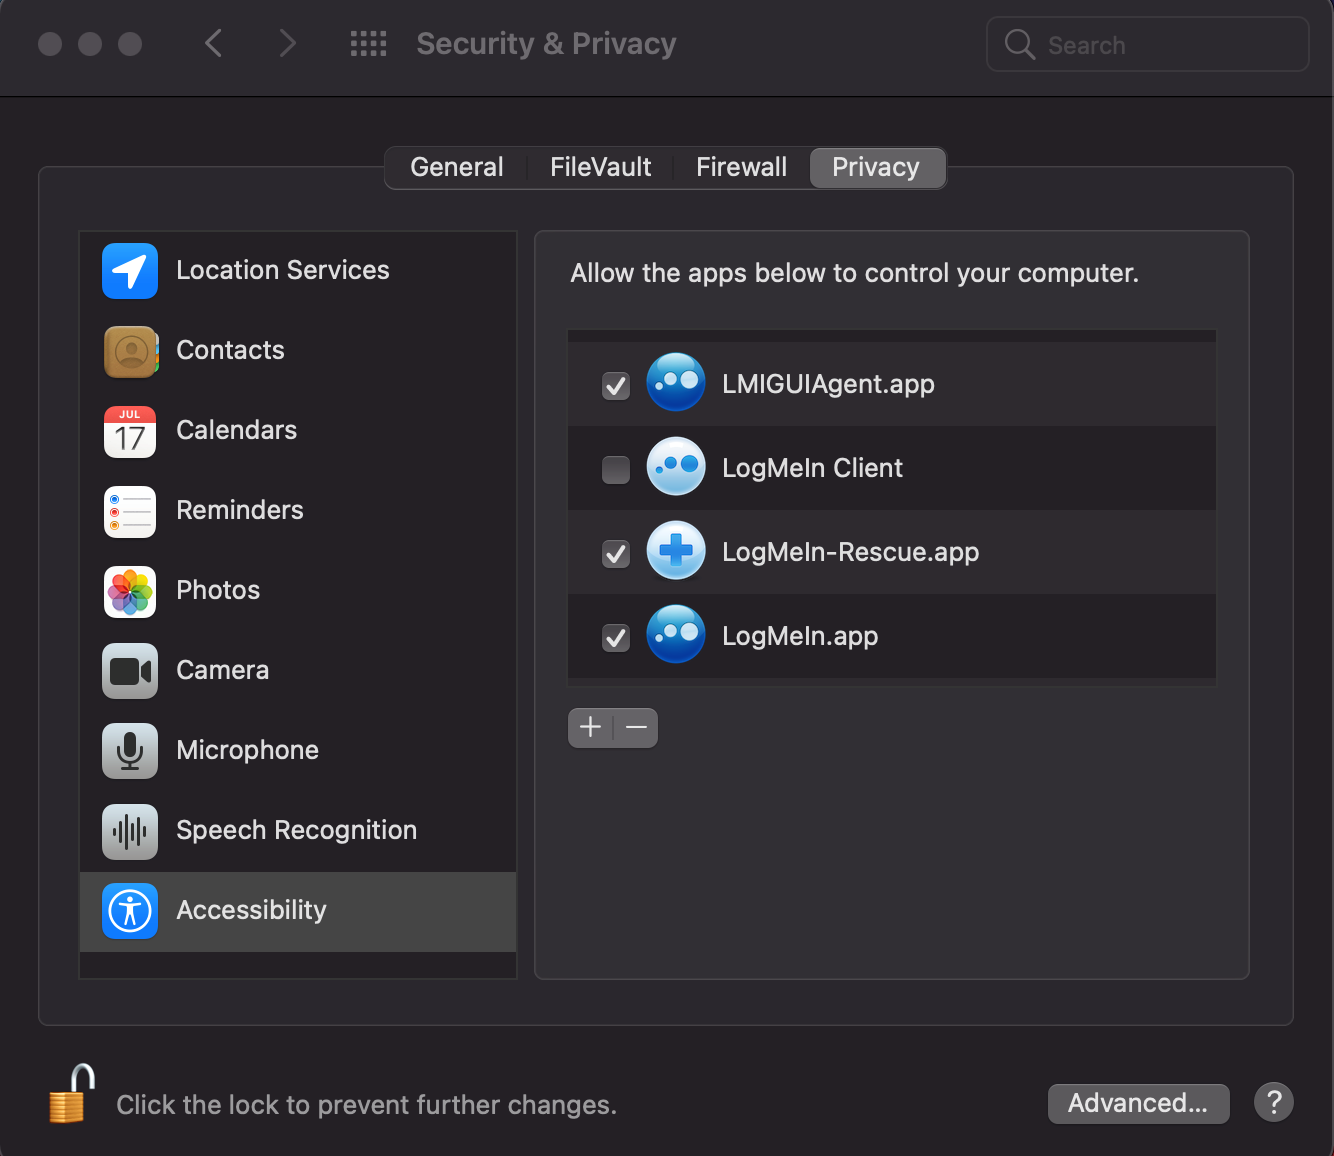Open Contacts privacy settings

tap(129, 351)
